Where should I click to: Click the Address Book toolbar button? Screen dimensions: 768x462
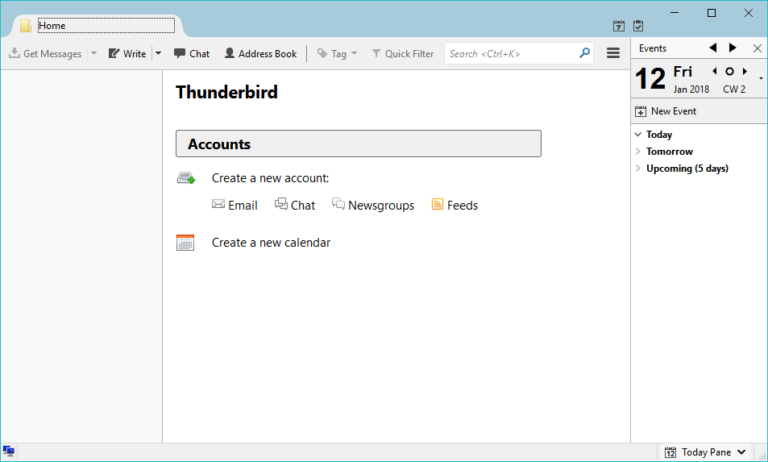tap(260, 54)
